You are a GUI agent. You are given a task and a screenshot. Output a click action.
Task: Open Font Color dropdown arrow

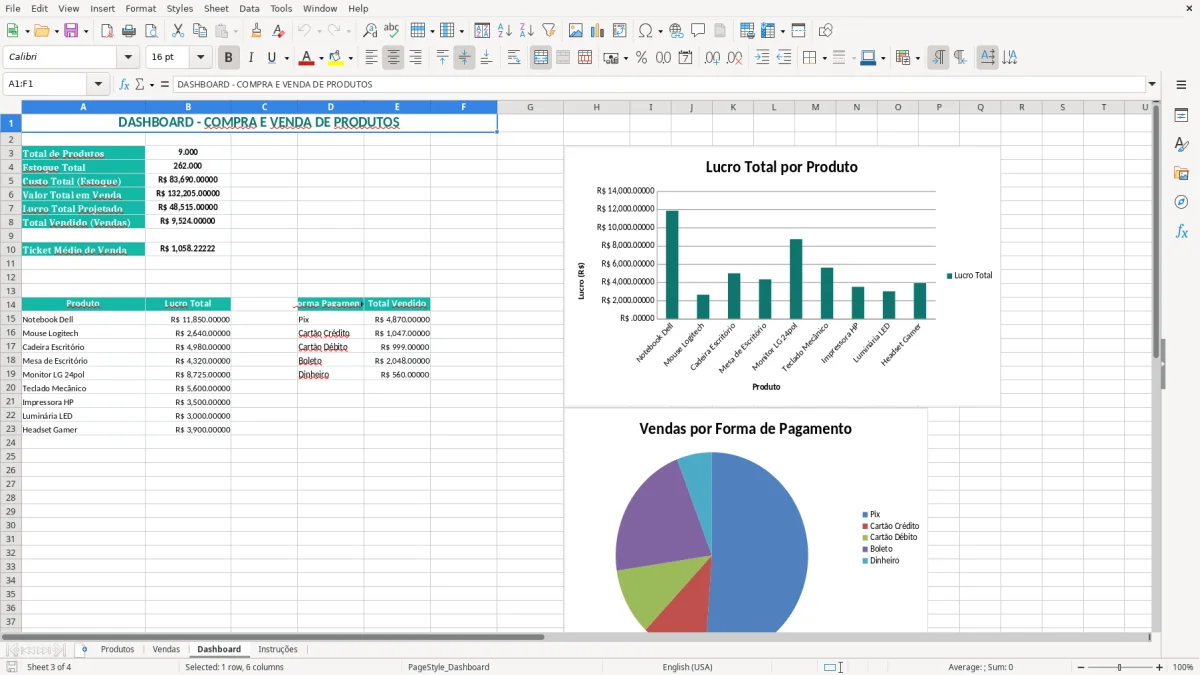[x=321, y=58]
